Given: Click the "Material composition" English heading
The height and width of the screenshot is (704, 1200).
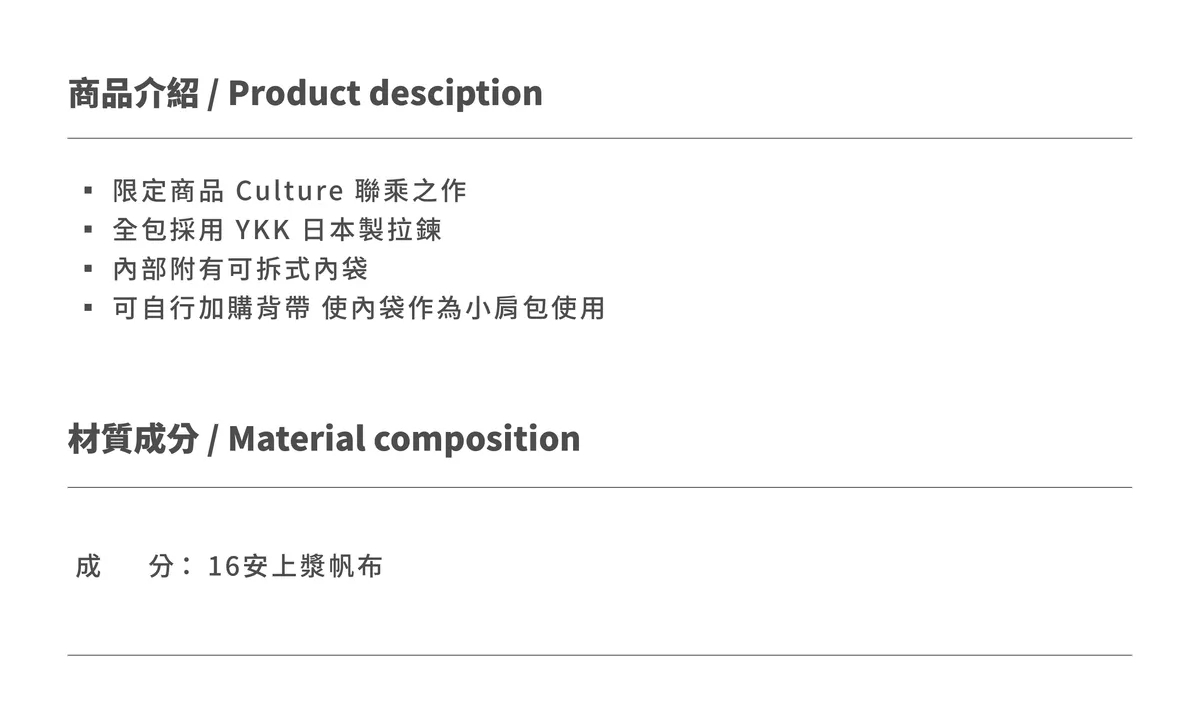Looking at the screenshot, I should pos(404,438).
